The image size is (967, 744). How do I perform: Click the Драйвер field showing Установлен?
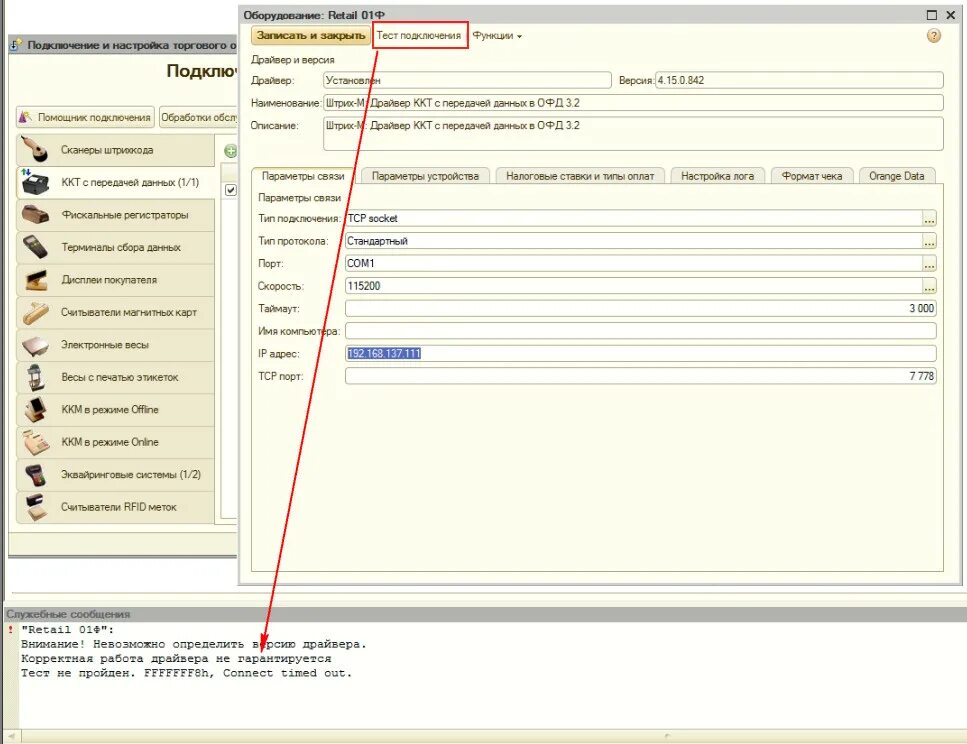(467, 80)
